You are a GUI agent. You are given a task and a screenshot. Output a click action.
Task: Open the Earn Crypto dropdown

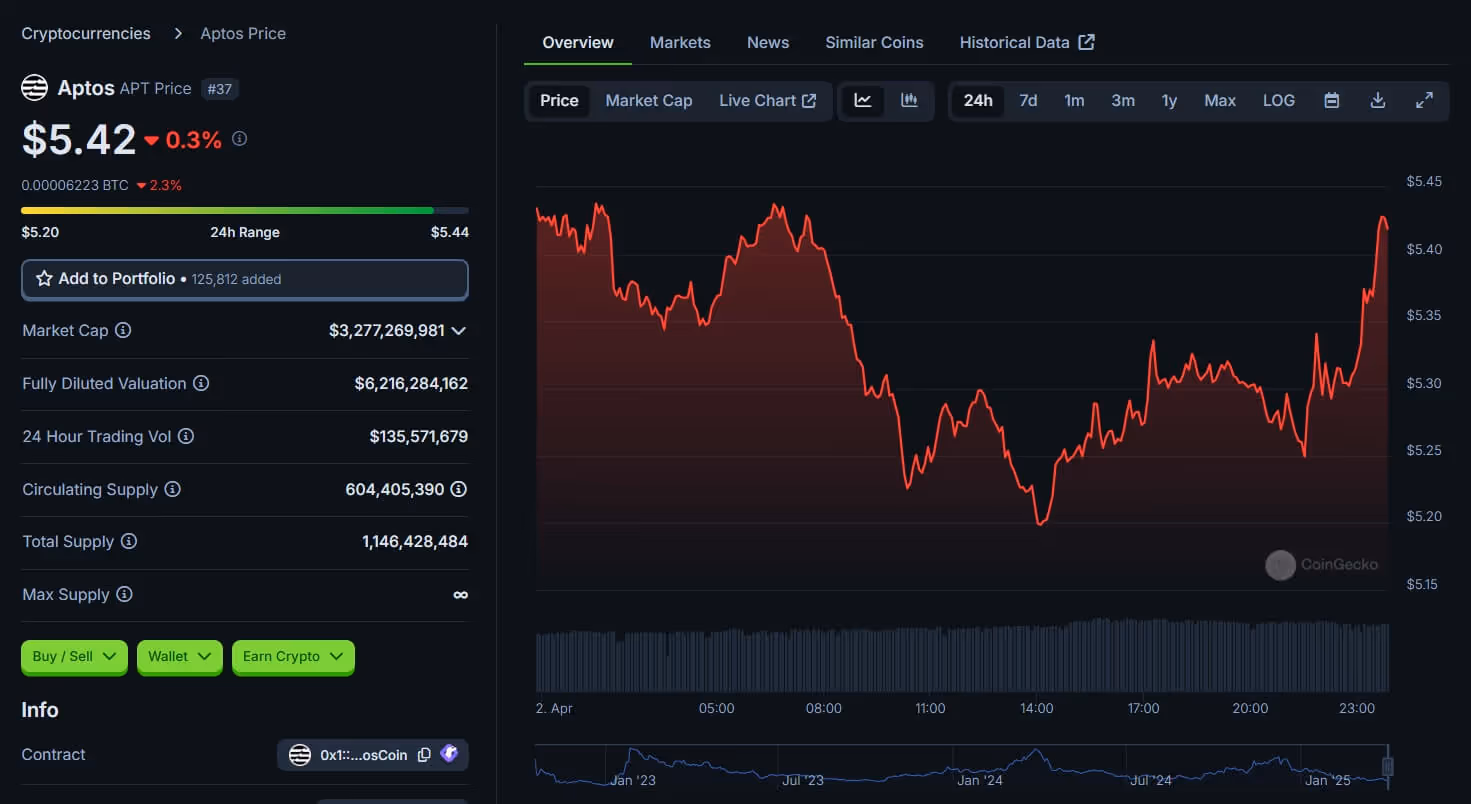pyautogui.click(x=293, y=656)
